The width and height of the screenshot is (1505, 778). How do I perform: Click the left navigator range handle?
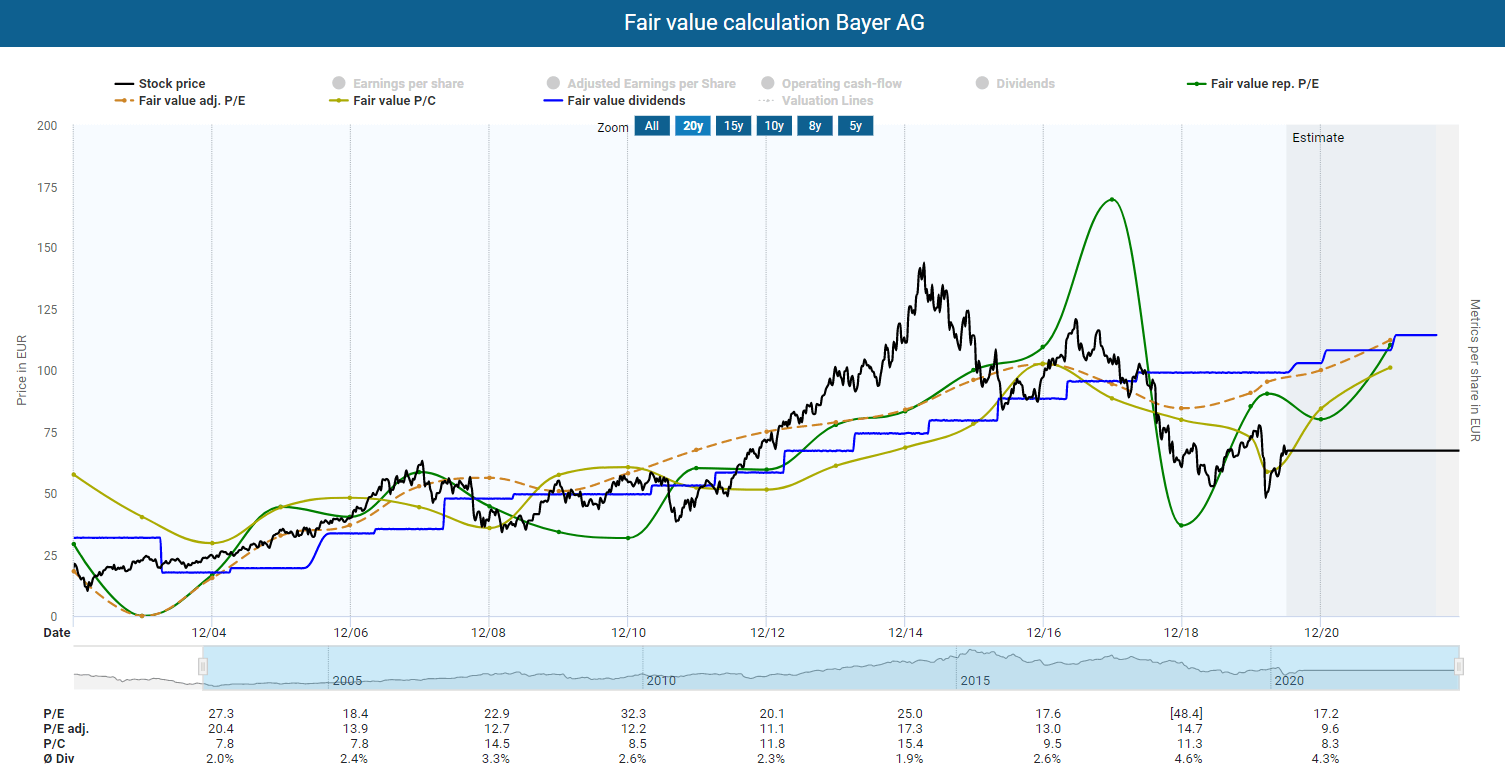point(203,666)
